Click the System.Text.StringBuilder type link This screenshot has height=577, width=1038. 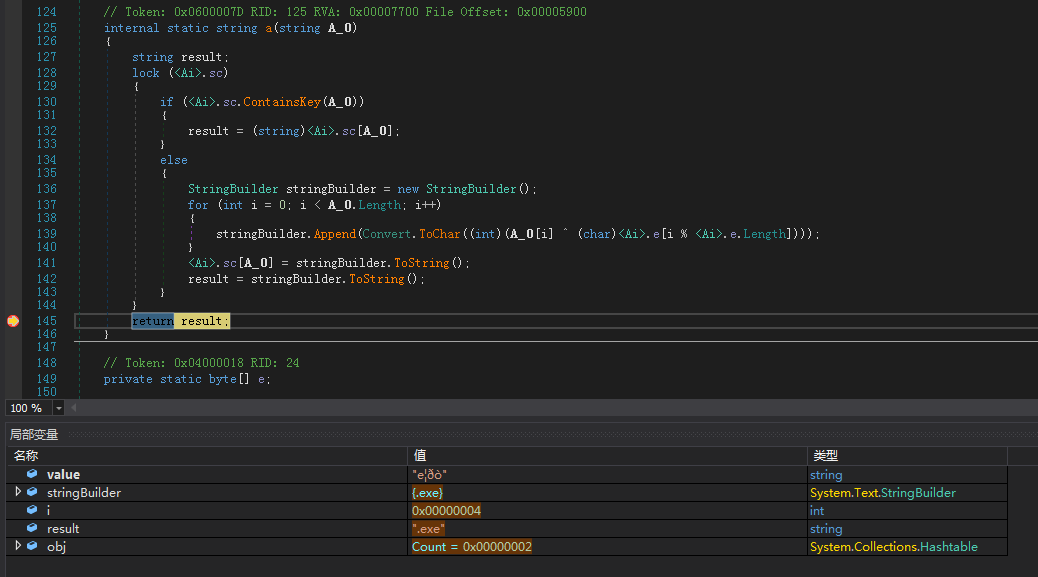point(882,492)
